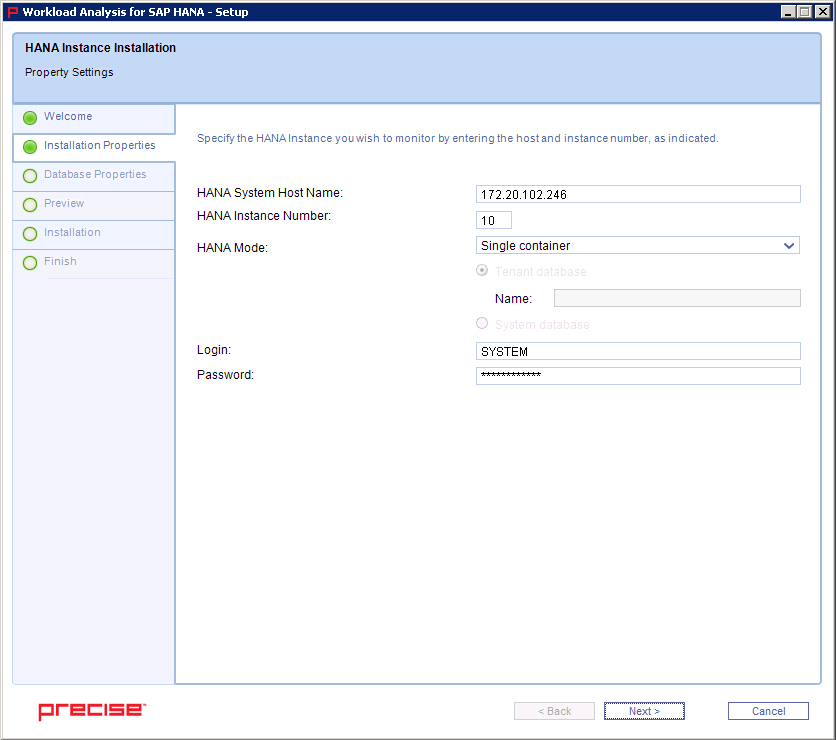Image resolution: width=836 pixels, height=740 pixels.
Task: Click the Installation step indicator circle
Action: (30, 234)
